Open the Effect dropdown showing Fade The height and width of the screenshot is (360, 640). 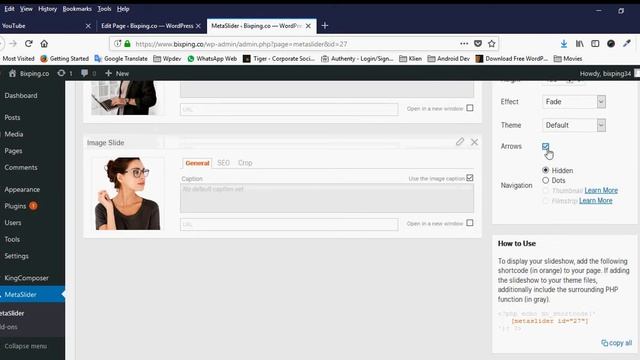[x=574, y=102]
